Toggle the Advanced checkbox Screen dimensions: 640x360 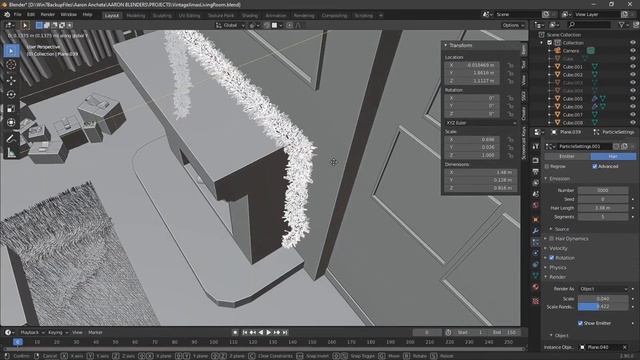point(594,167)
